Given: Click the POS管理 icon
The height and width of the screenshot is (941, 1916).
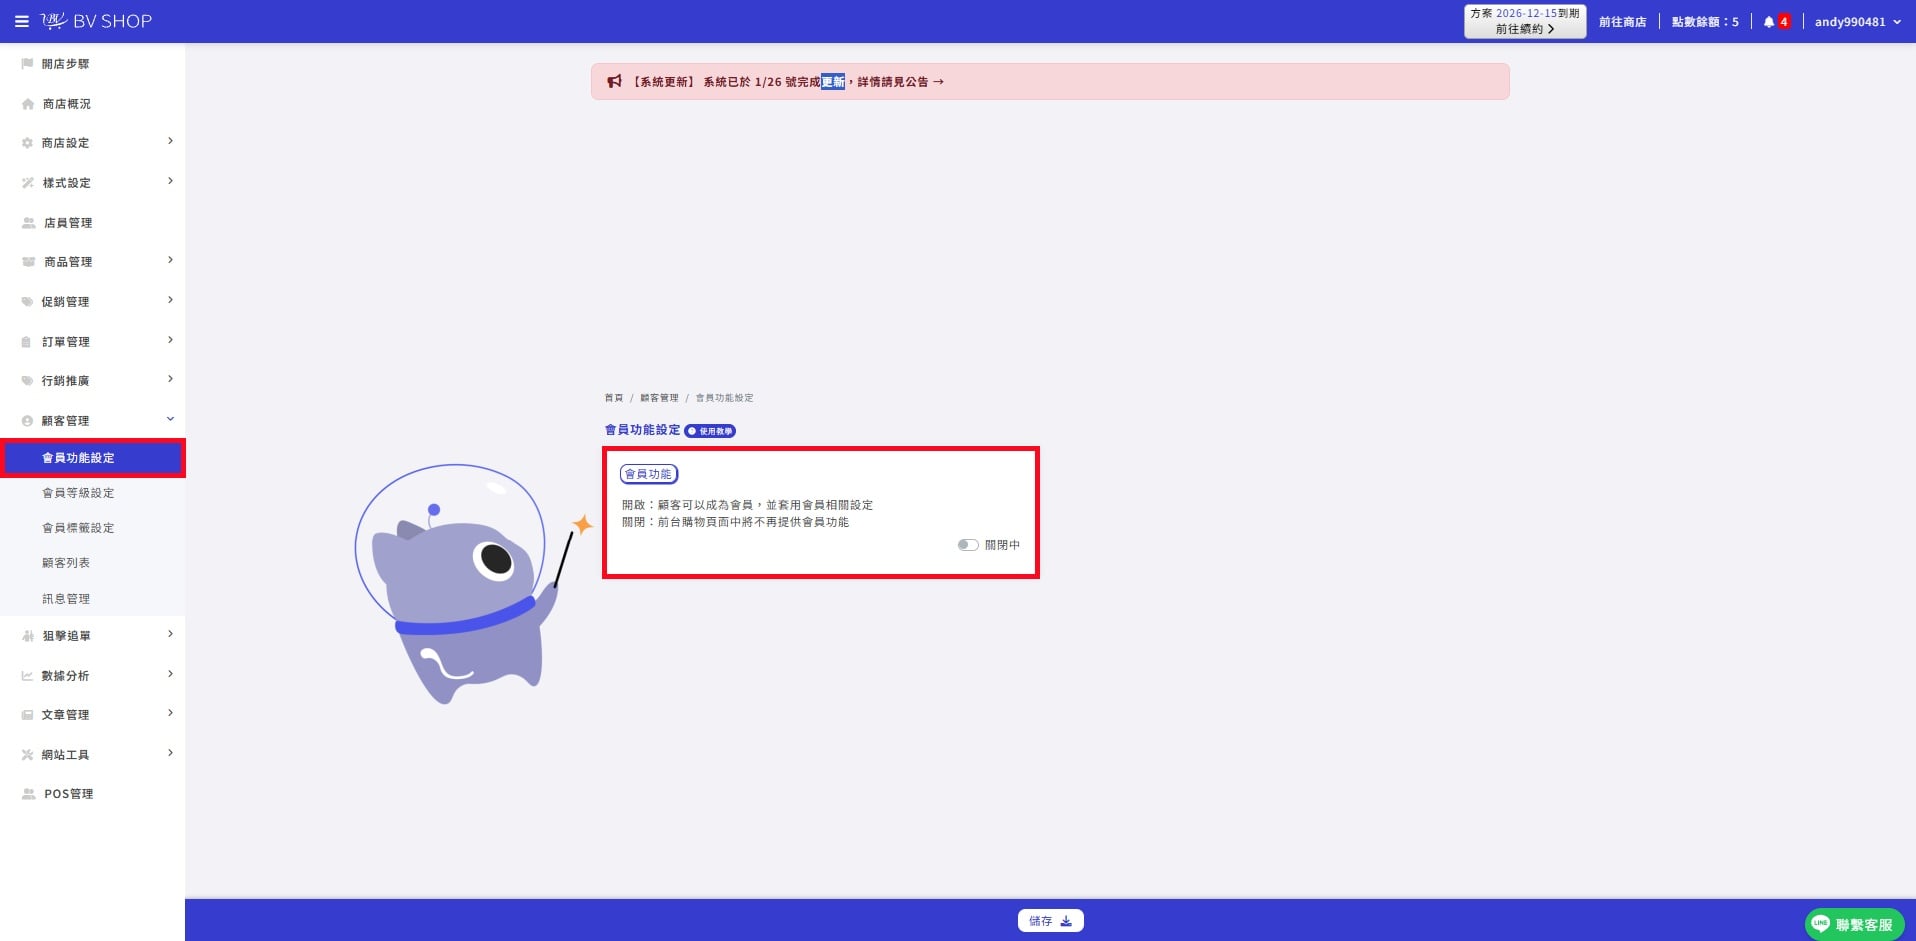Looking at the screenshot, I should pos(29,794).
